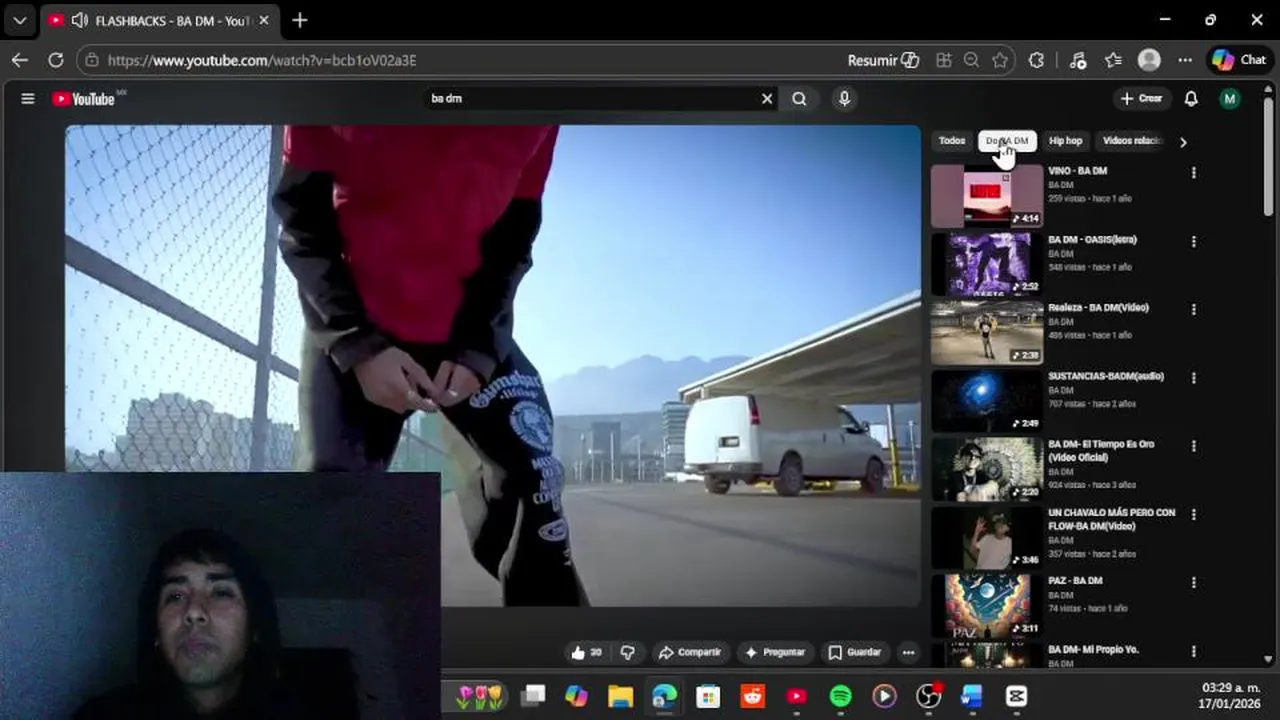Open CapCut from the taskbar

1017,696
